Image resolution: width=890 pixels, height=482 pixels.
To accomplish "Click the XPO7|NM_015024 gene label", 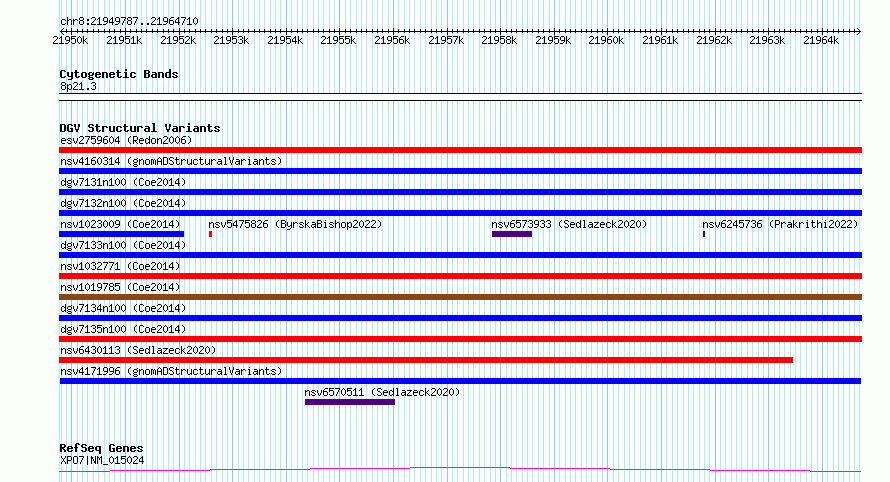I will point(102,460).
